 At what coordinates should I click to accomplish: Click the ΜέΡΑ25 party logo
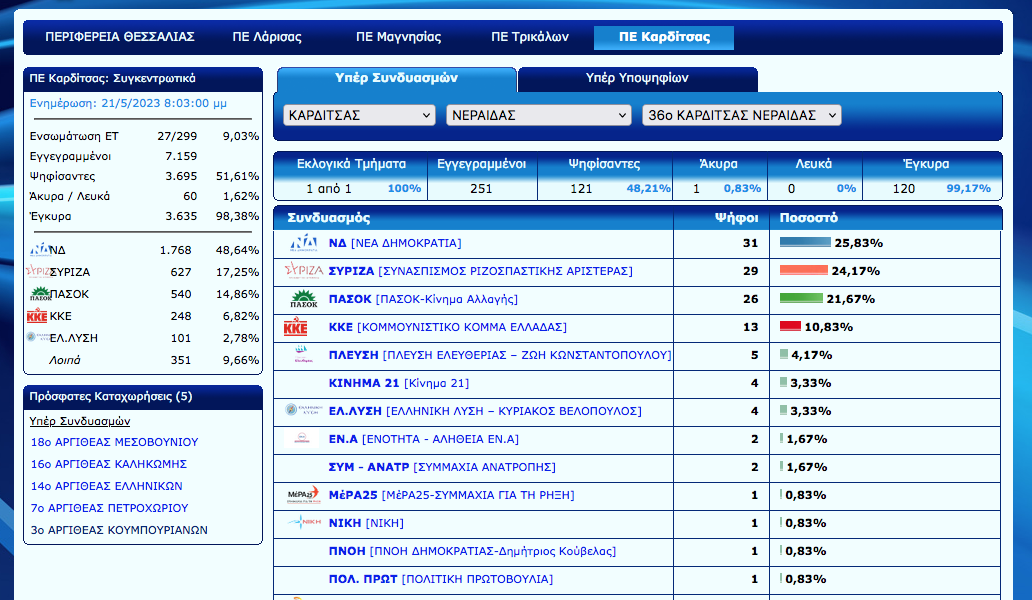[x=303, y=495]
